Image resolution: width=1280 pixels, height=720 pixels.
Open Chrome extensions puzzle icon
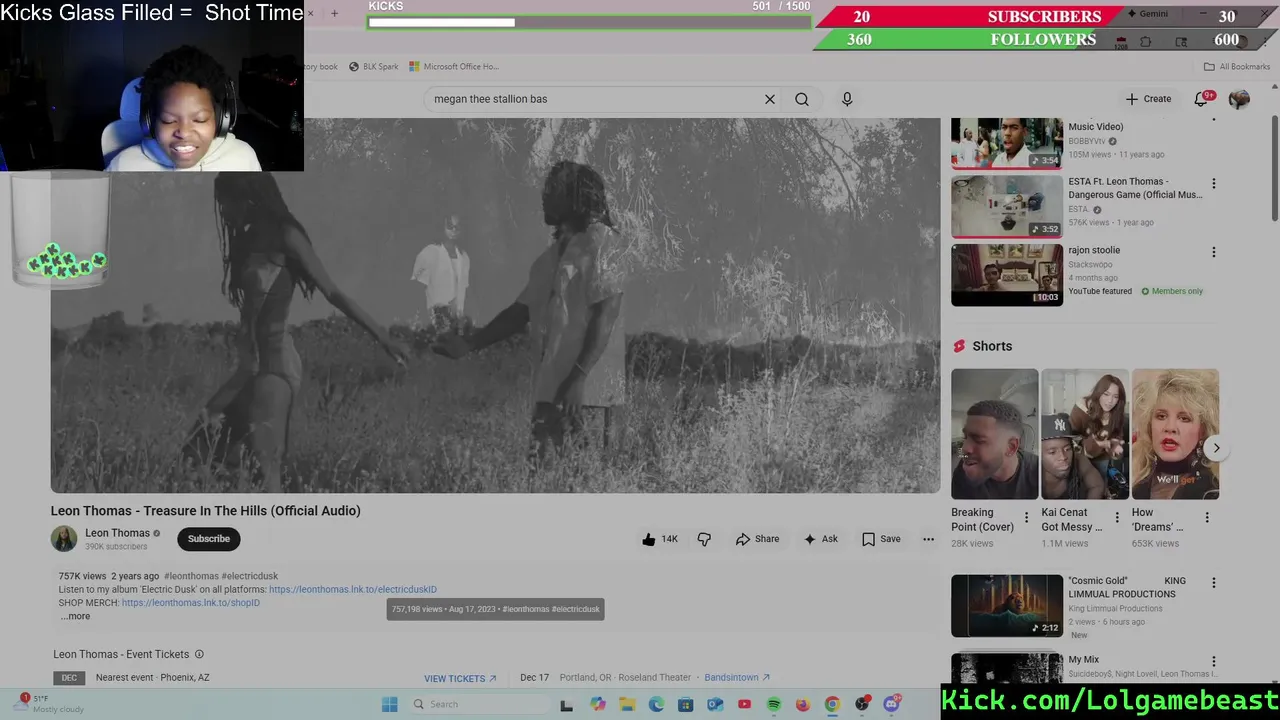1146,42
